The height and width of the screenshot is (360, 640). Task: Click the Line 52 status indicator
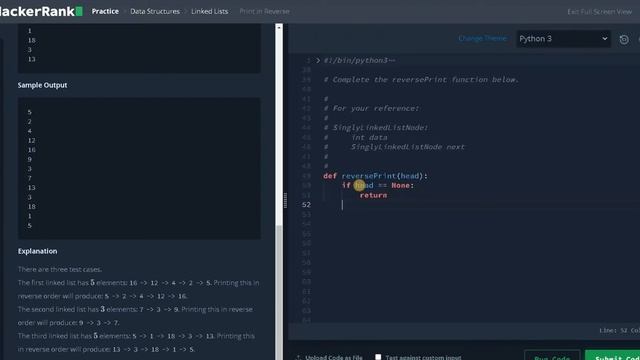coord(619,330)
